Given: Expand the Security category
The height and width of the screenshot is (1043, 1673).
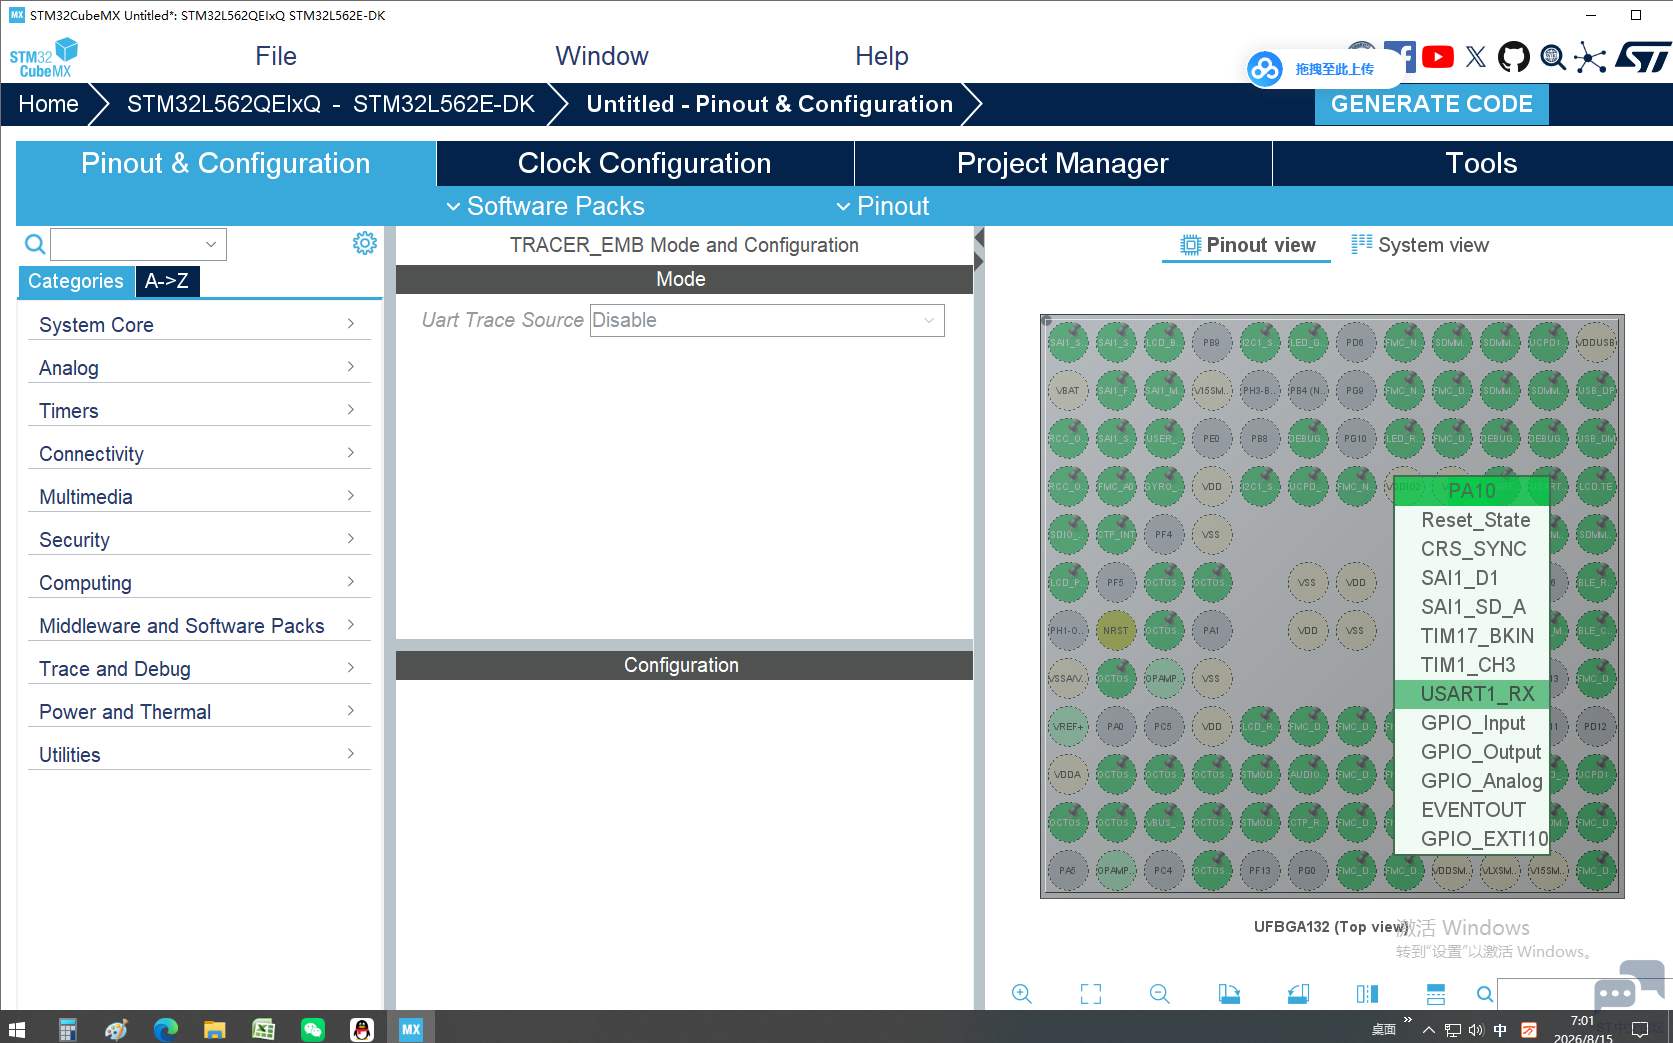Looking at the screenshot, I should [199, 539].
